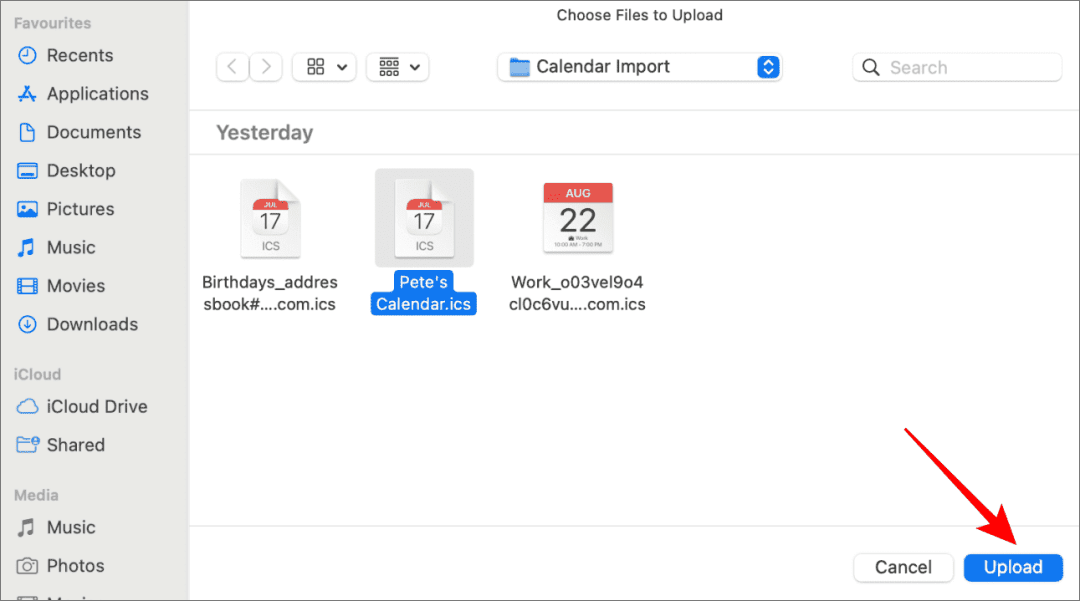Open the grouping options dropdown

pyautogui.click(x=398, y=67)
